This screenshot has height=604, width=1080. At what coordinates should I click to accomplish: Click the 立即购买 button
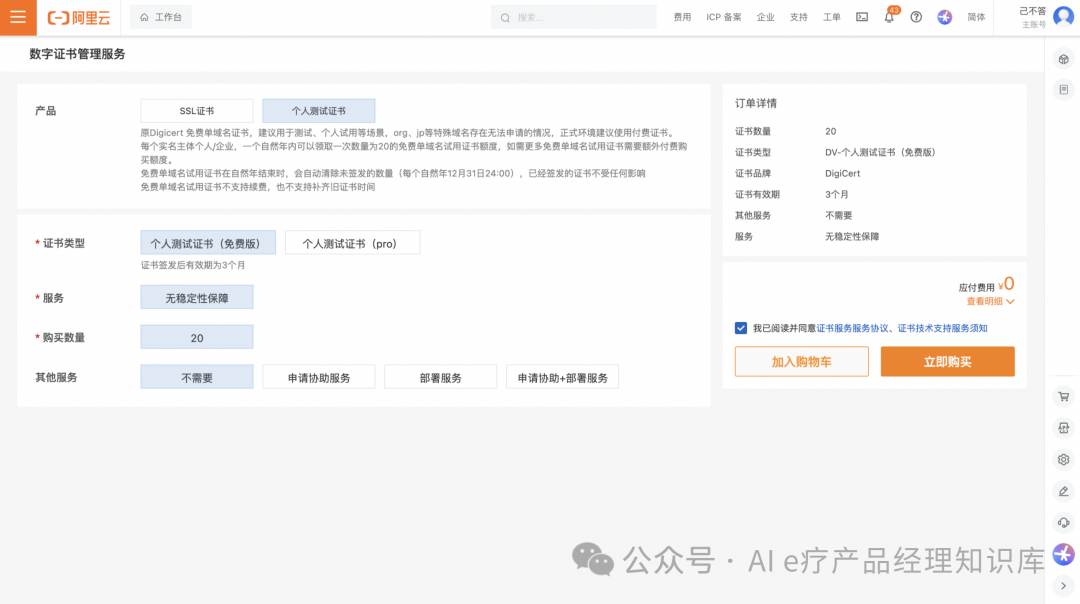click(948, 362)
